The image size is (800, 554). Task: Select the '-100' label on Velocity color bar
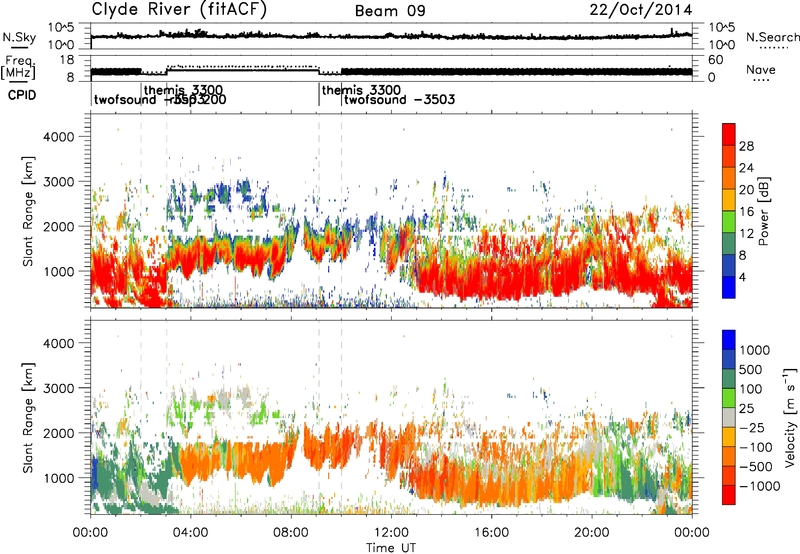click(x=756, y=447)
